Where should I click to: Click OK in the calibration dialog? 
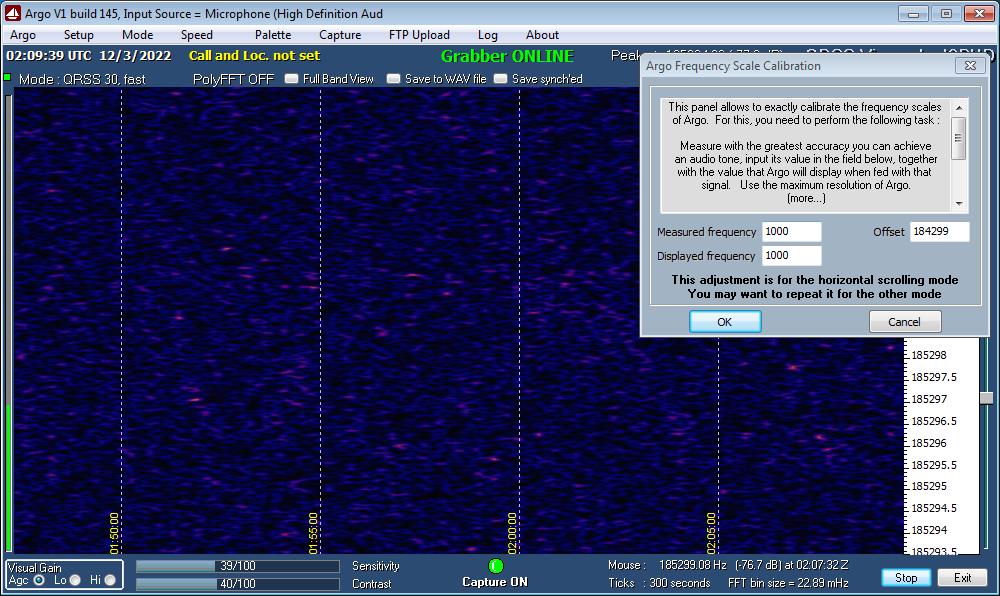point(724,322)
